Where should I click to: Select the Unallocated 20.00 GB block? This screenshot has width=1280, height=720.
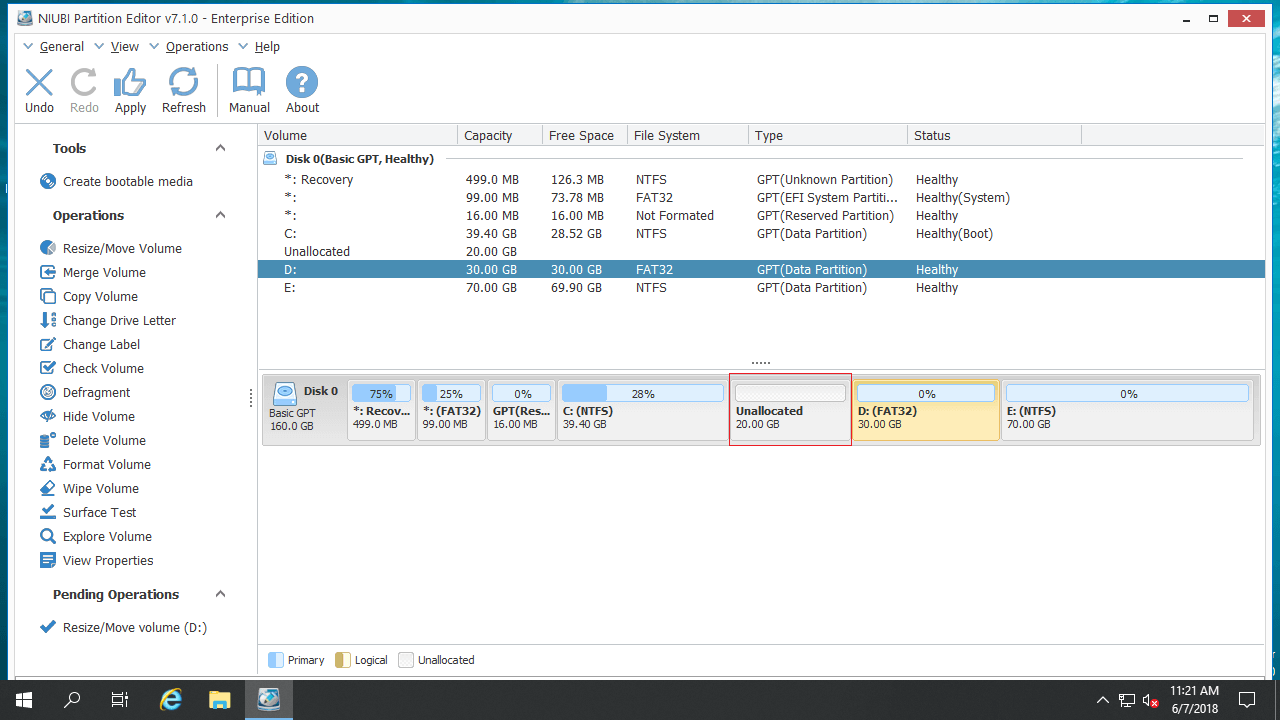tap(790, 410)
